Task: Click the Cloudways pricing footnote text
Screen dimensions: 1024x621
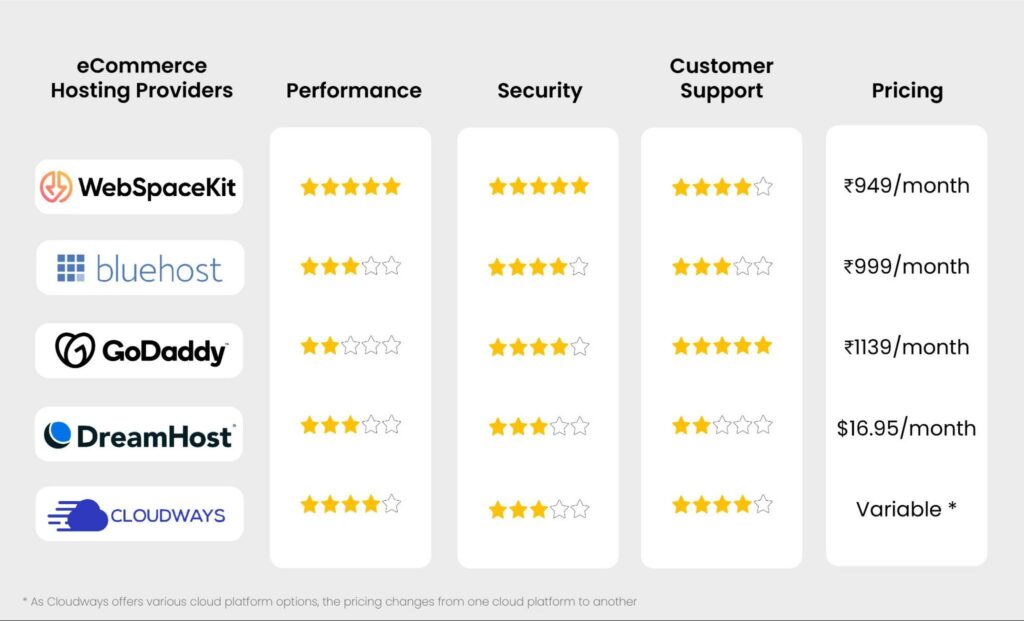Action: [x=329, y=601]
